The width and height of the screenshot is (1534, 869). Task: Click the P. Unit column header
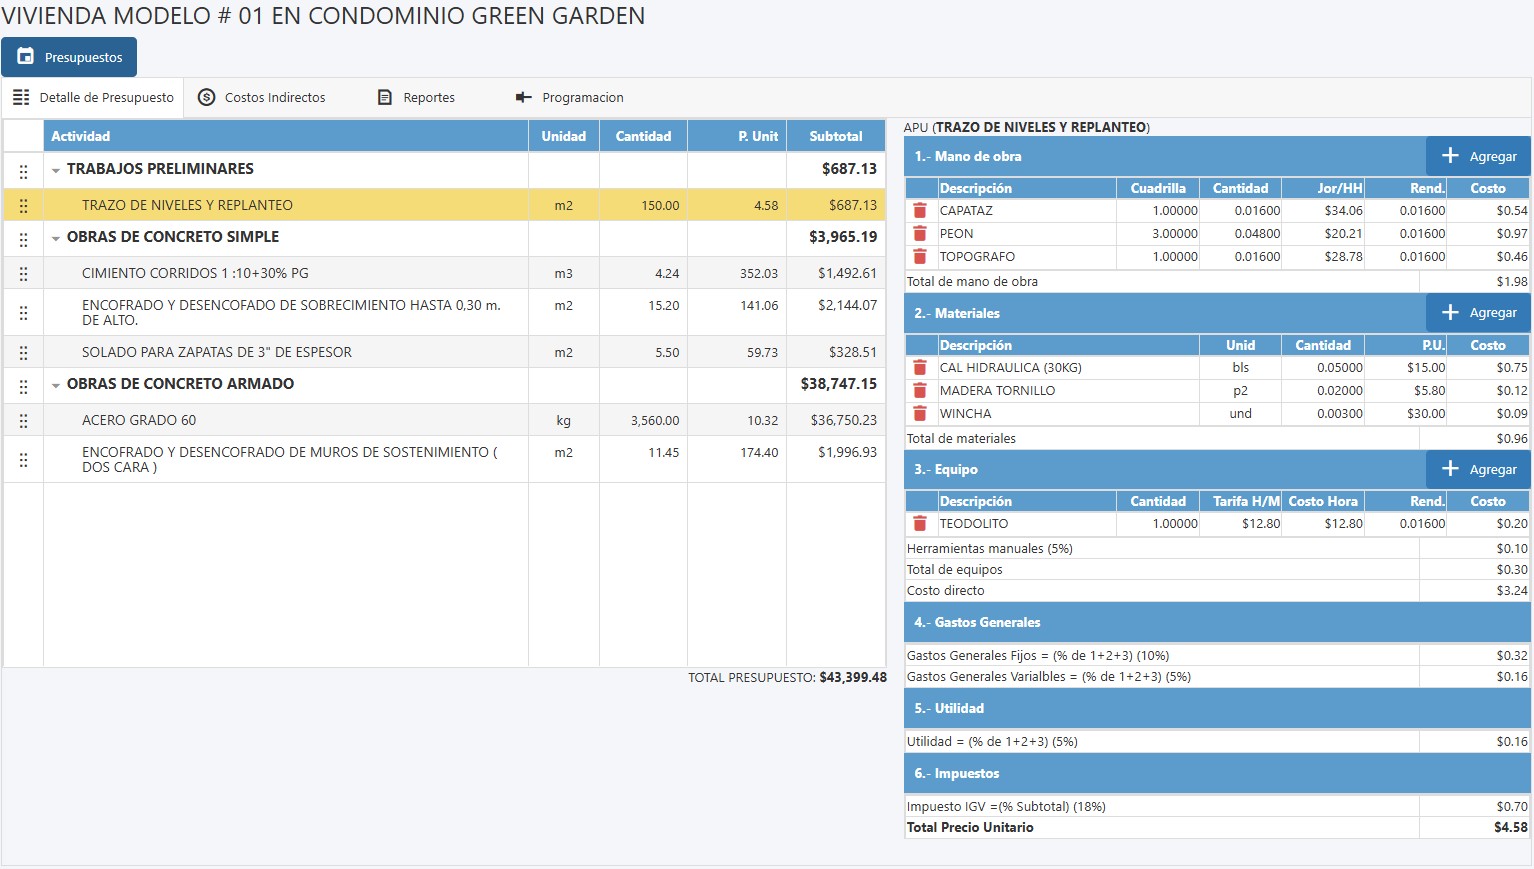(x=737, y=136)
